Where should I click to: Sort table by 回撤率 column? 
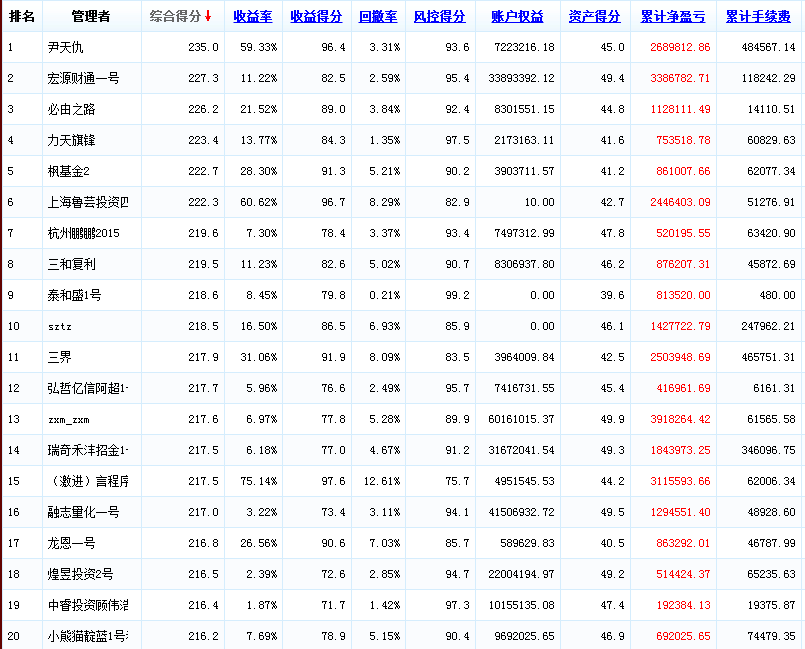pyautogui.click(x=378, y=16)
